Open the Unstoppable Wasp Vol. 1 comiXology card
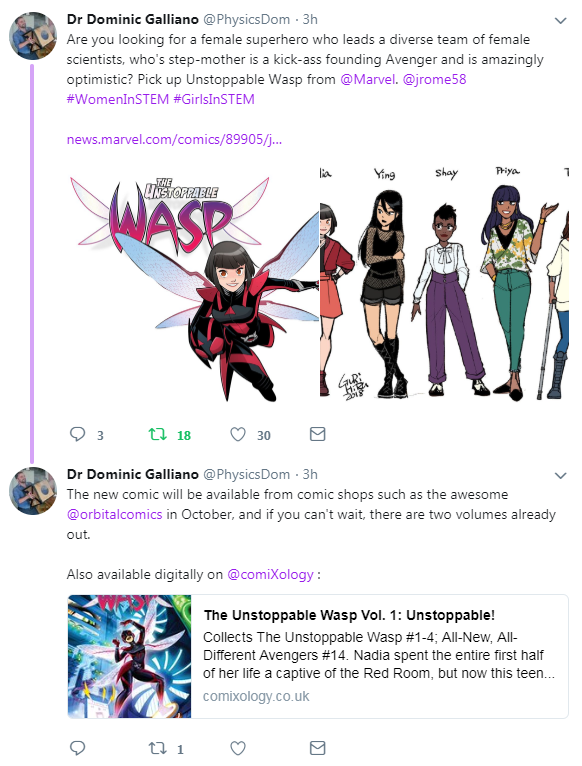Image resolution: width=582 pixels, height=766 pixels. coord(318,656)
